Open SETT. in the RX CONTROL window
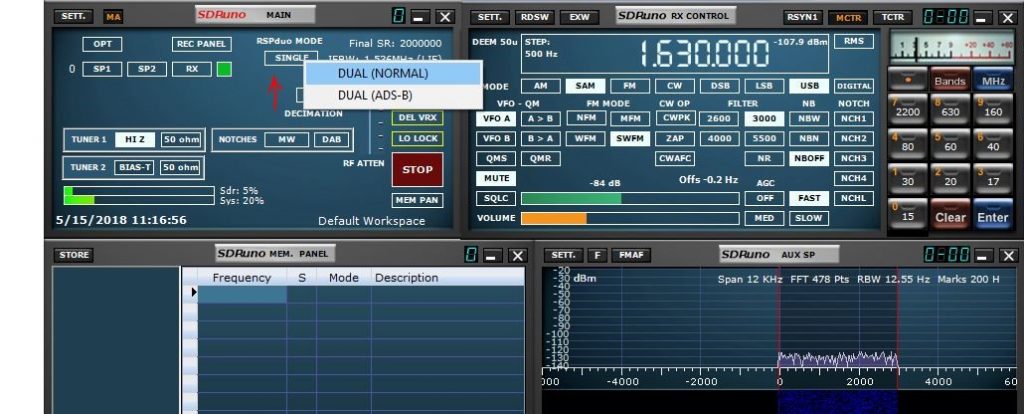The height and width of the screenshot is (414, 1024). click(489, 17)
